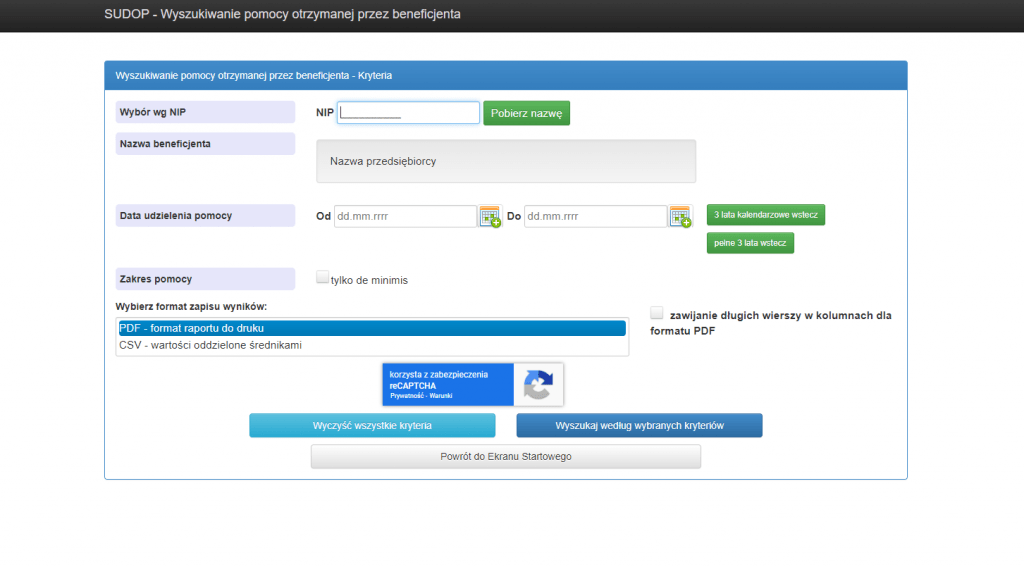Toggle 'zawijanie długich wierszy' checkbox for PDF
The width and height of the screenshot is (1024, 567).
[x=657, y=313]
